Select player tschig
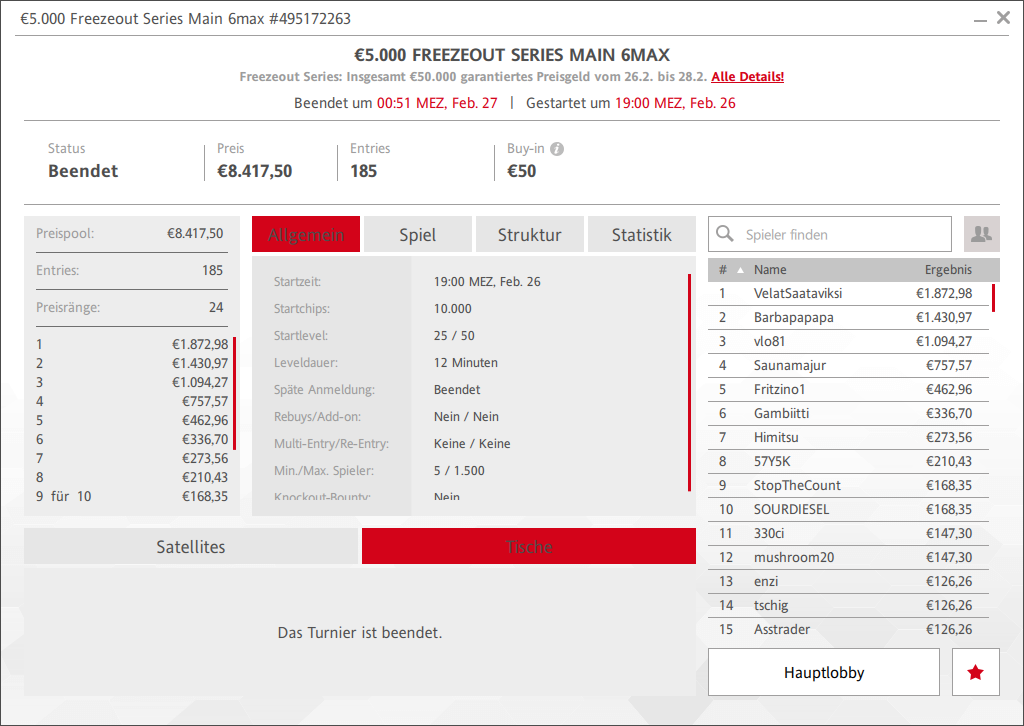This screenshot has height=726, width=1024. pos(848,605)
